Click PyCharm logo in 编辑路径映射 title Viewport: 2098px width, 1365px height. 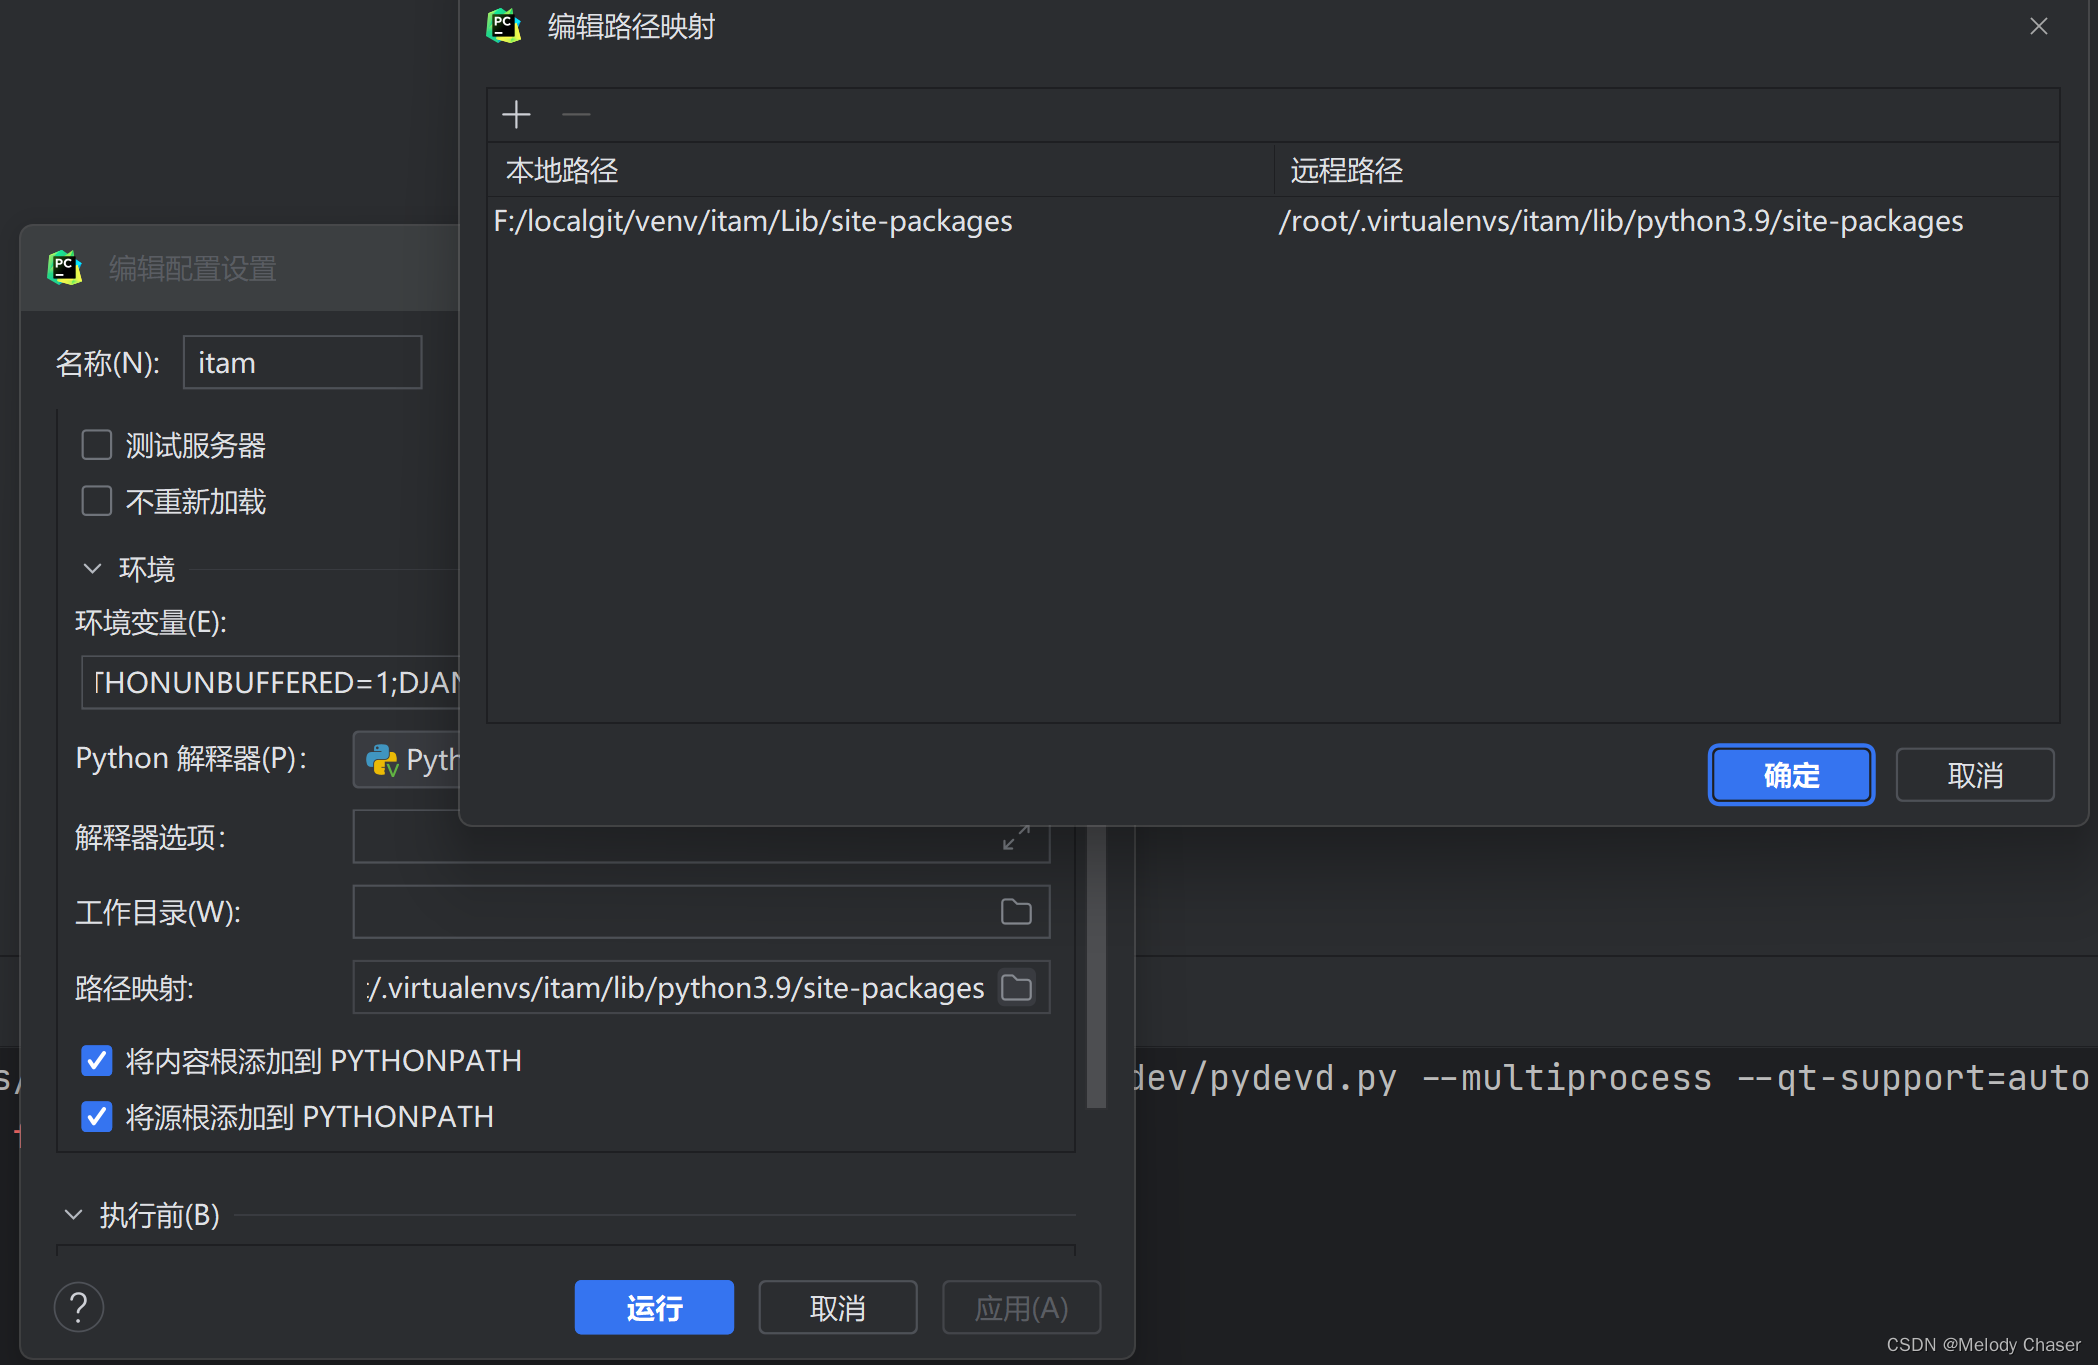point(504,26)
